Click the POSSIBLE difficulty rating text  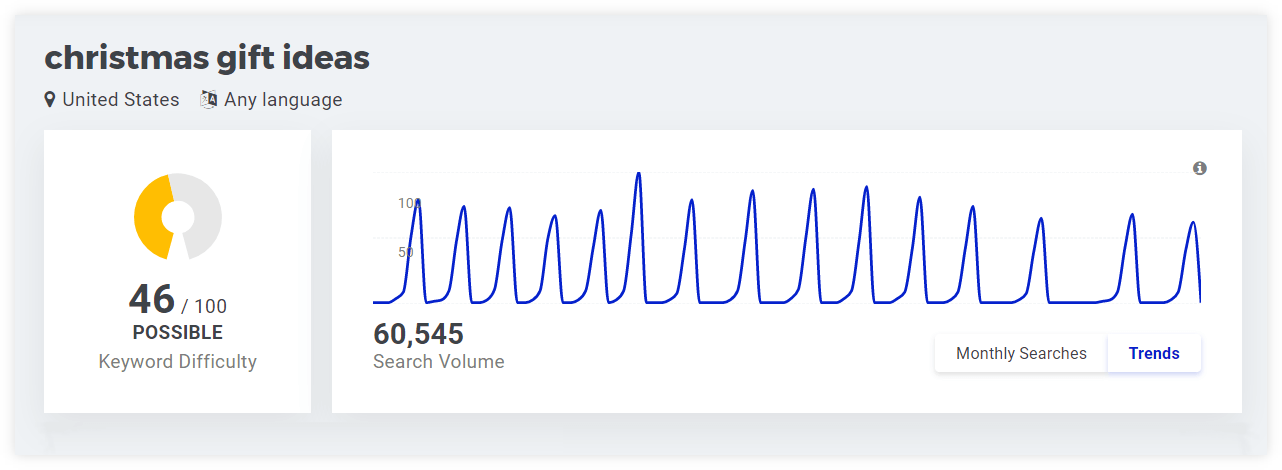click(178, 333)
